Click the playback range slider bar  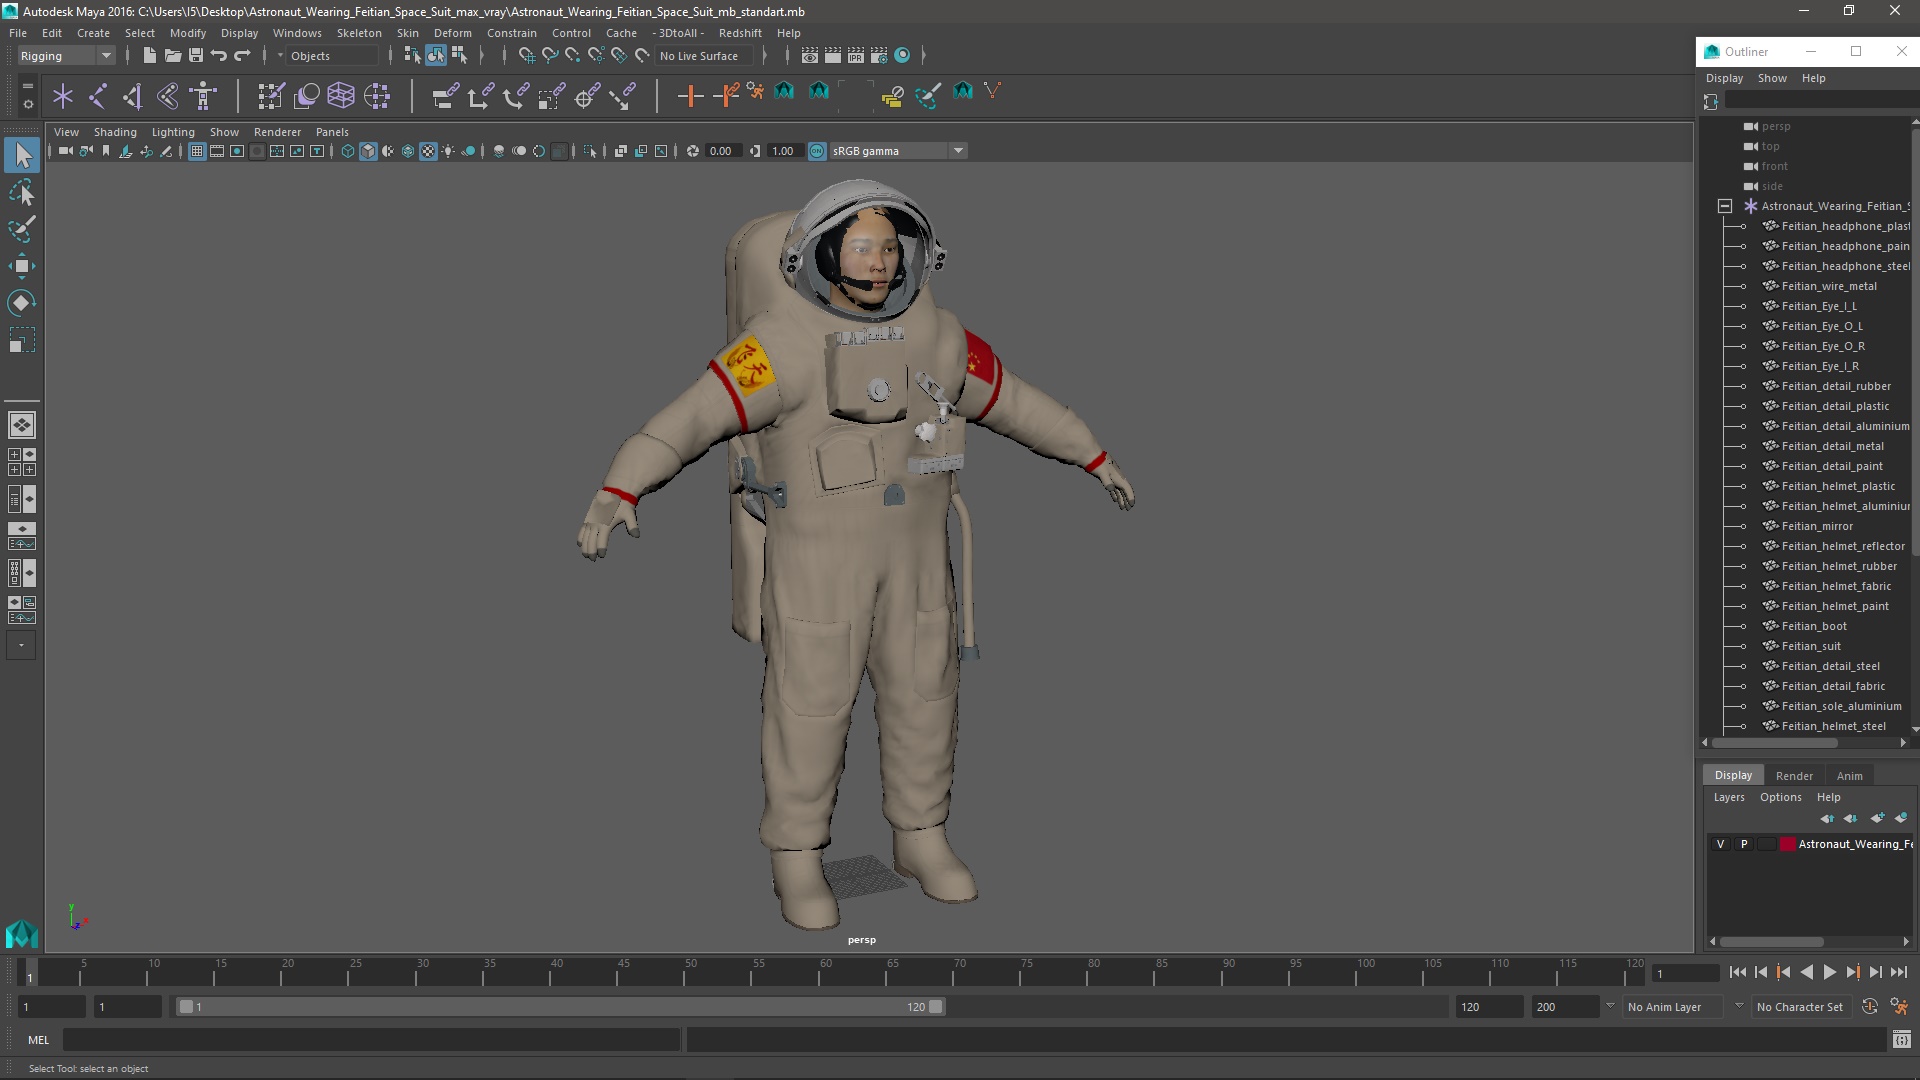pos(560,1007)
